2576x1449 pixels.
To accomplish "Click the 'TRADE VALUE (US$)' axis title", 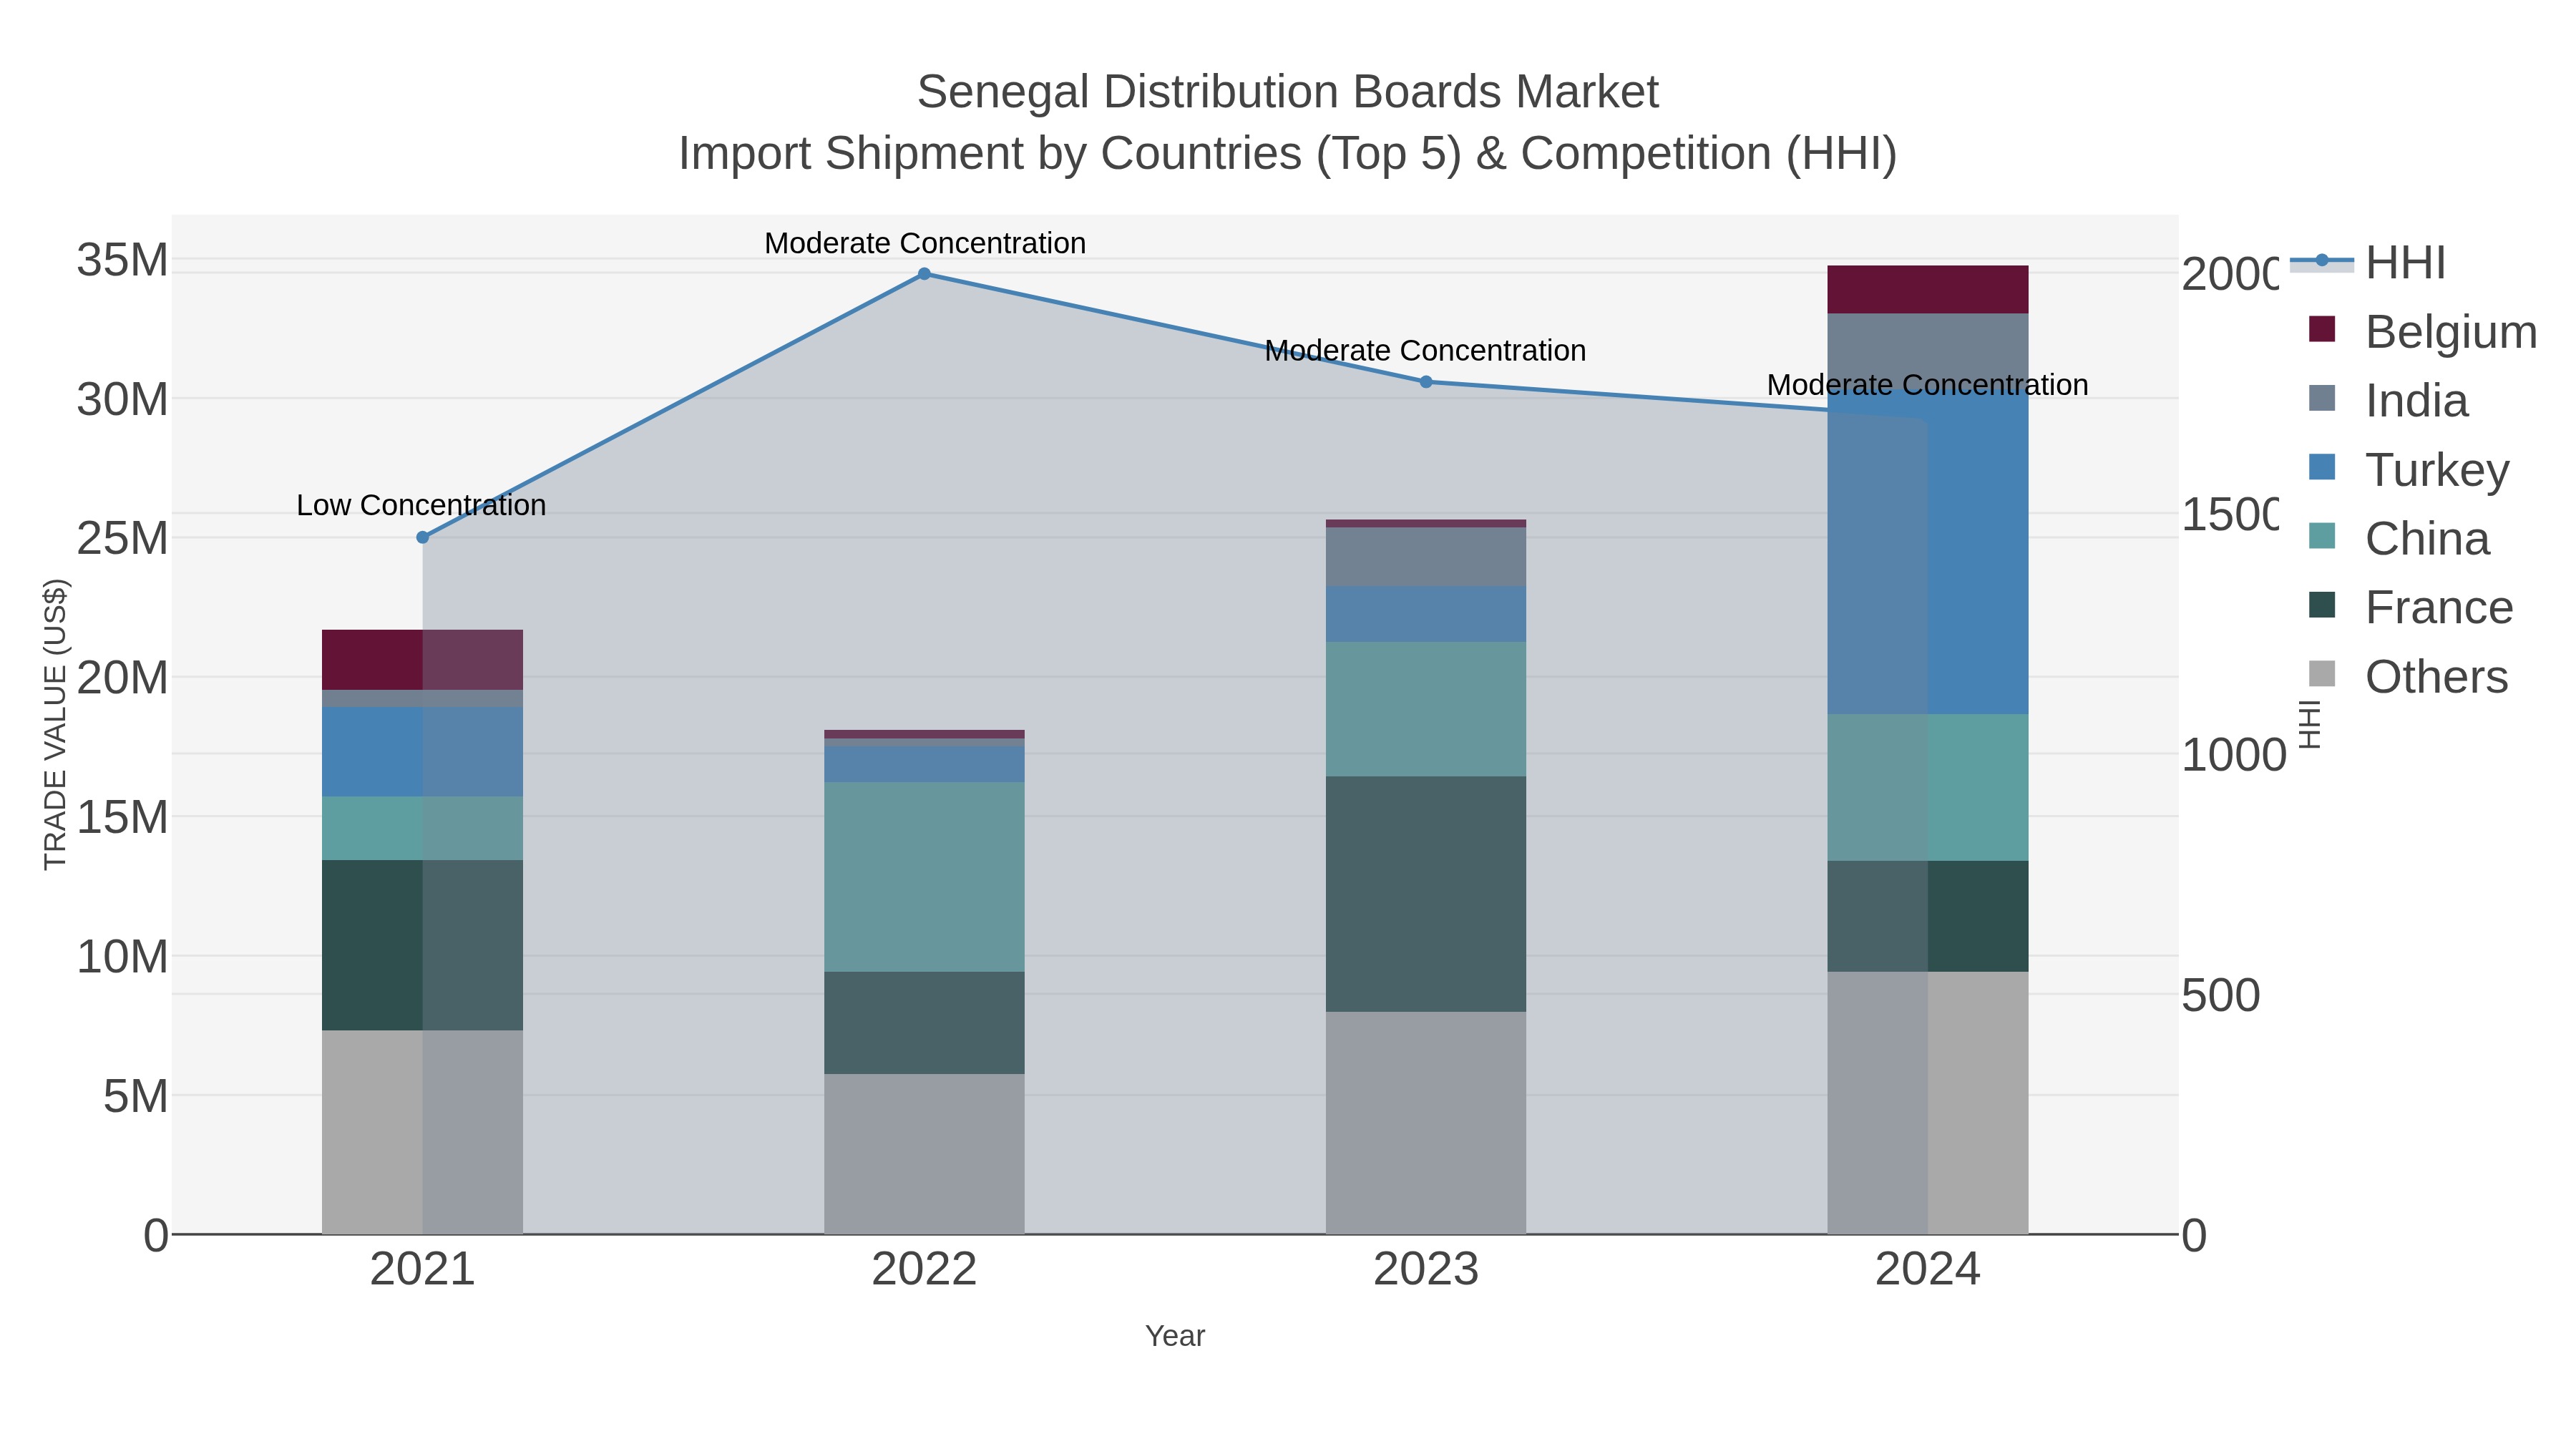I will click(x=55, y=724).
